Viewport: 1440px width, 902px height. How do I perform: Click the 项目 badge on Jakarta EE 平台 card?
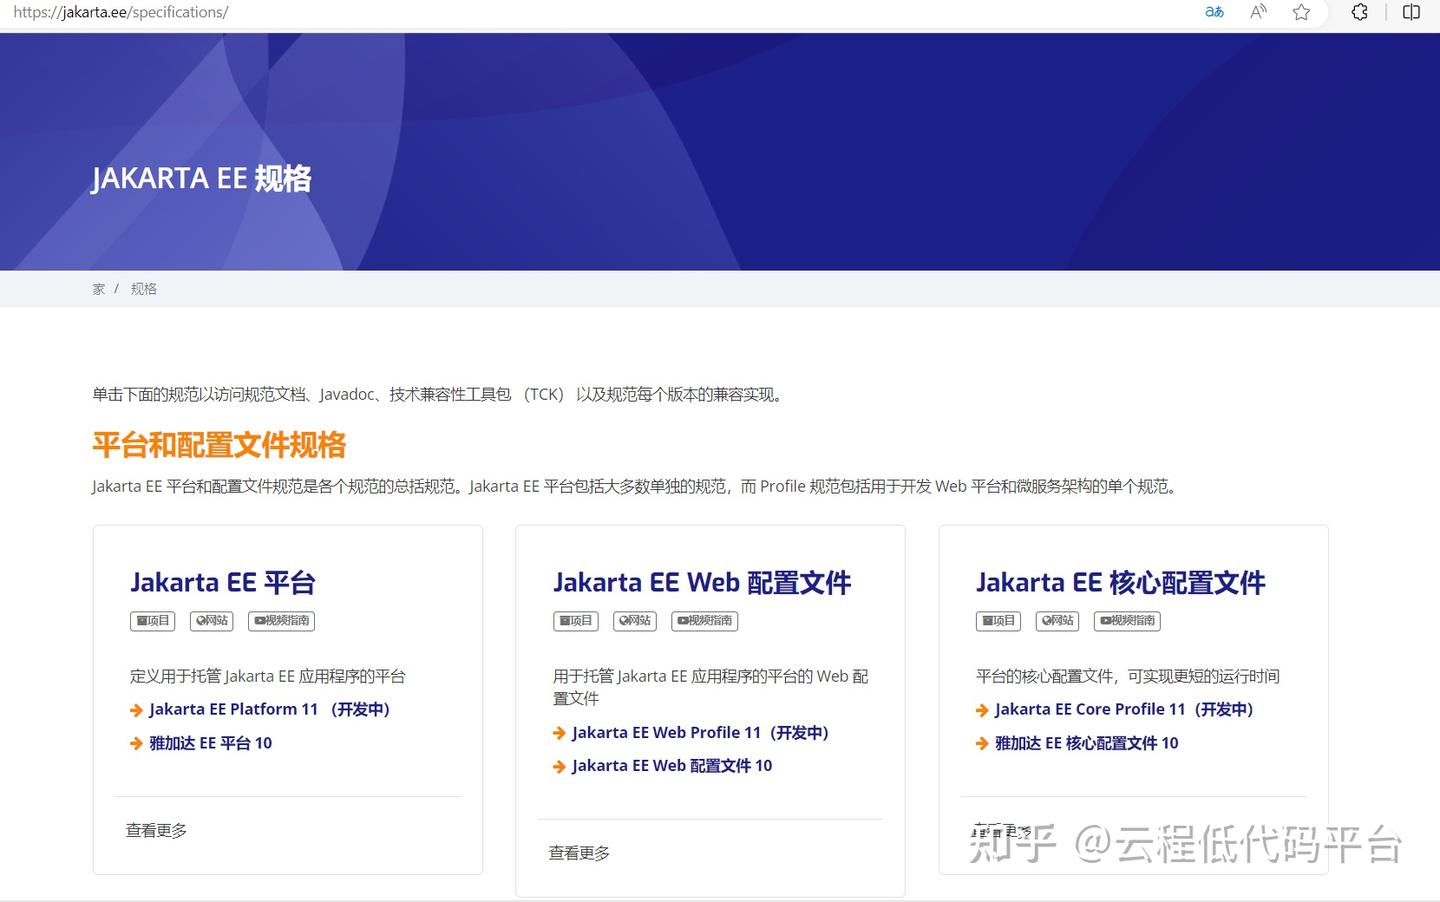pyautogui.click(x=152, y=620)
